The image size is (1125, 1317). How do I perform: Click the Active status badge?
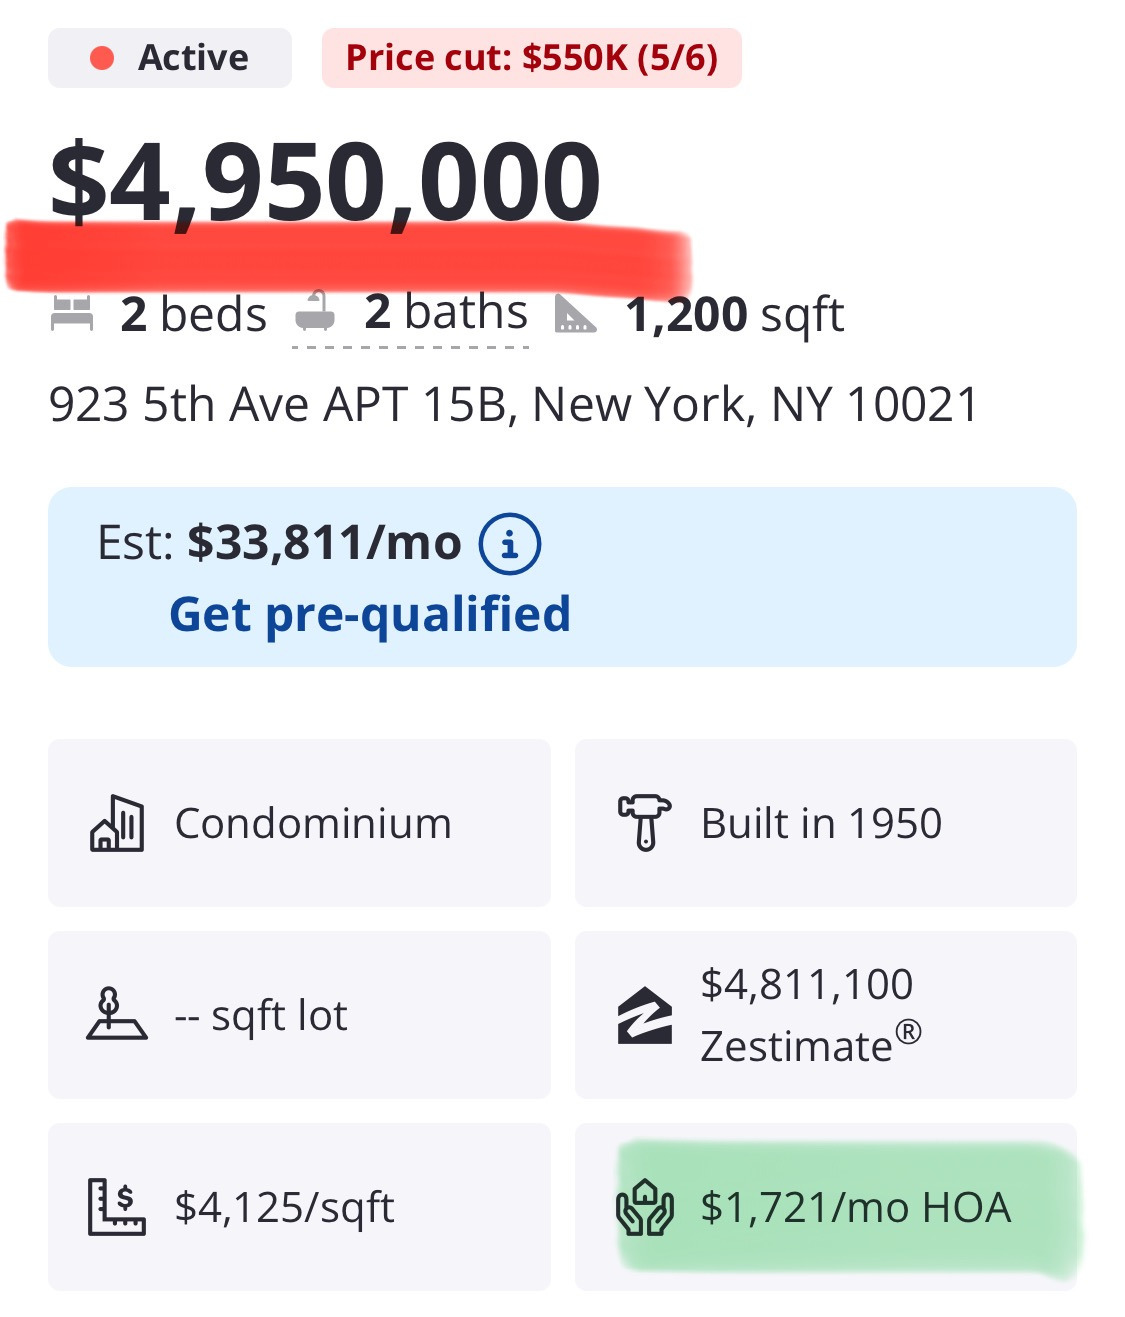(x=170, y=58)
